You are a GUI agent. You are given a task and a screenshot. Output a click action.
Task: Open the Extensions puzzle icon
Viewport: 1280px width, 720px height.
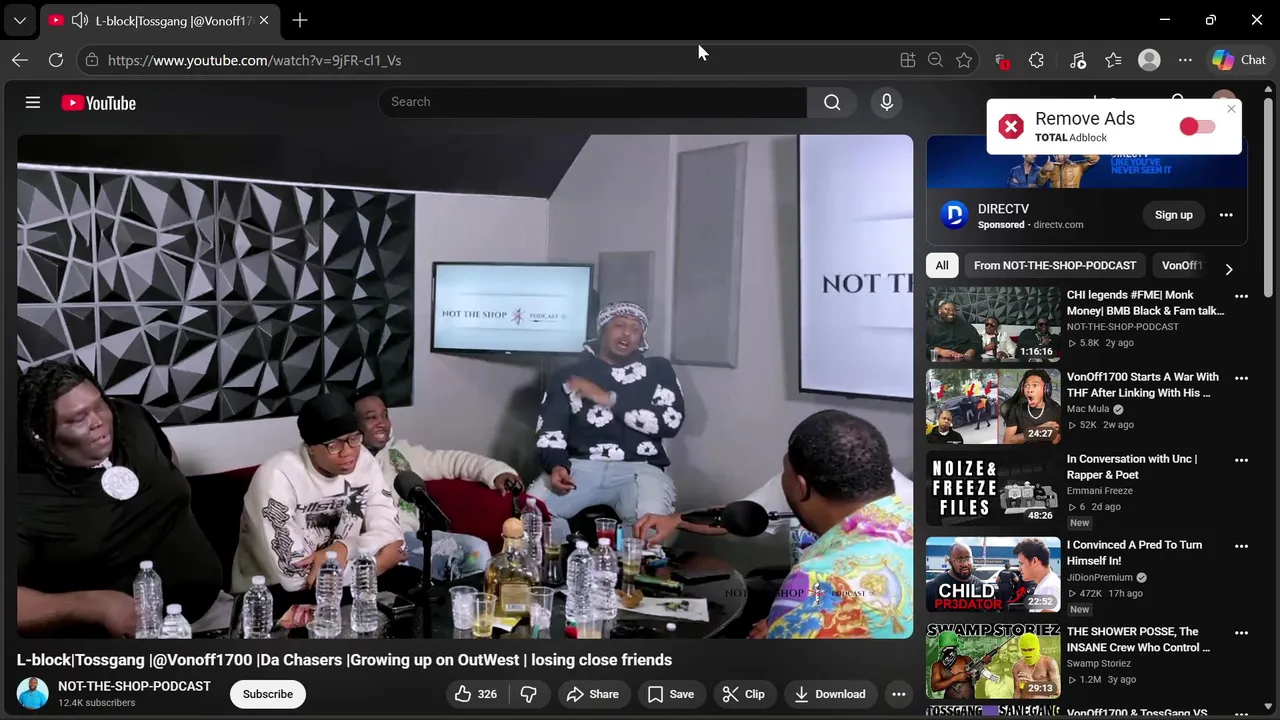1037,60
